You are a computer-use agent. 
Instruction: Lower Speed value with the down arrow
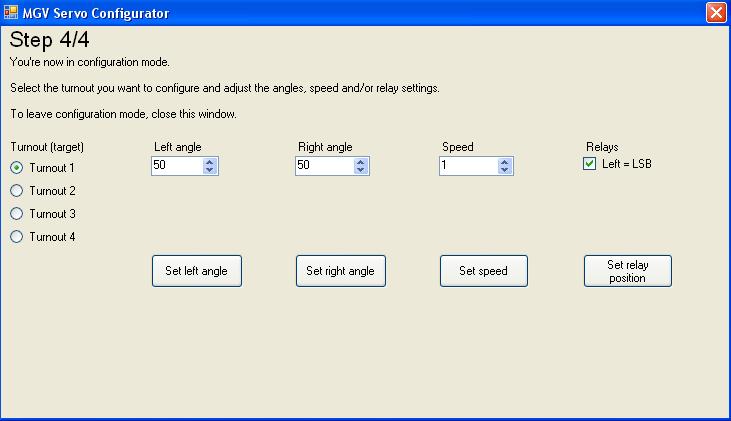(505, 171)
